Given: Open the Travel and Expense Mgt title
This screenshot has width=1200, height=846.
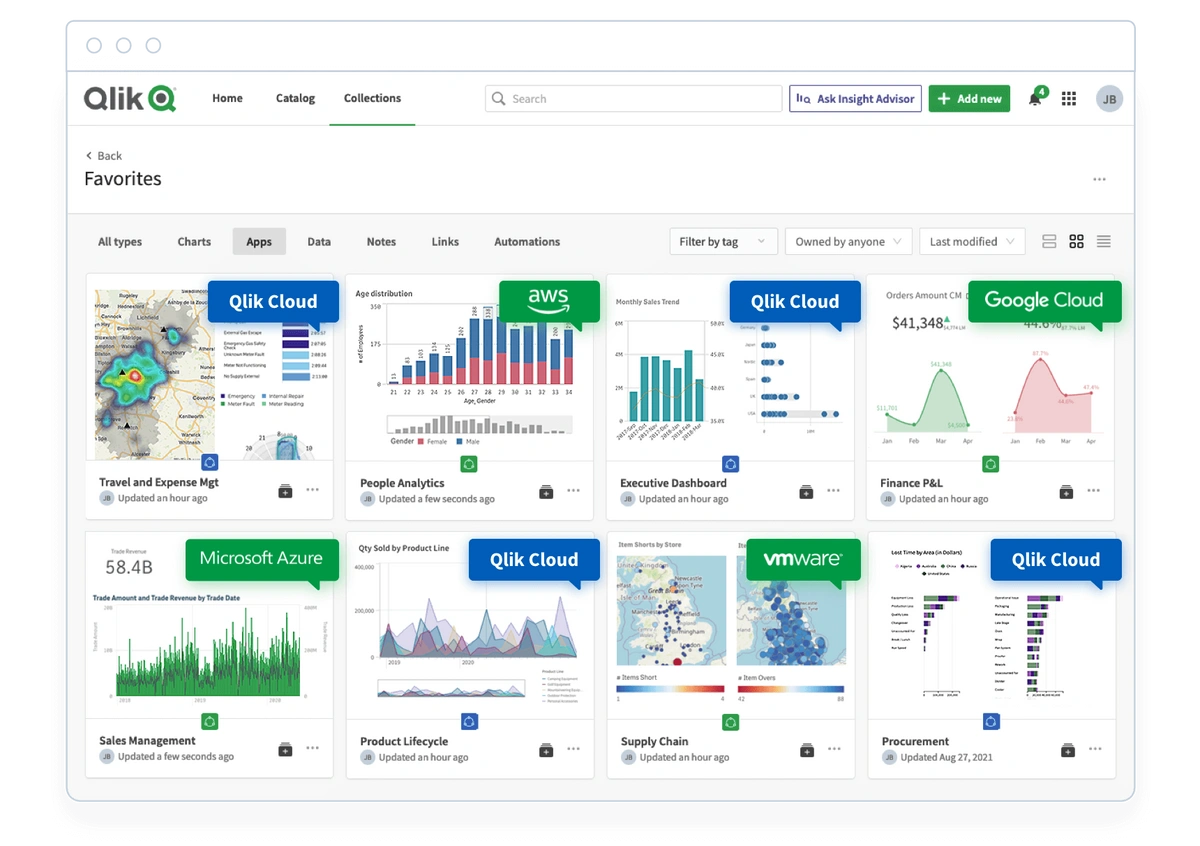Looking at the screenshot, I should coord(159,482).
